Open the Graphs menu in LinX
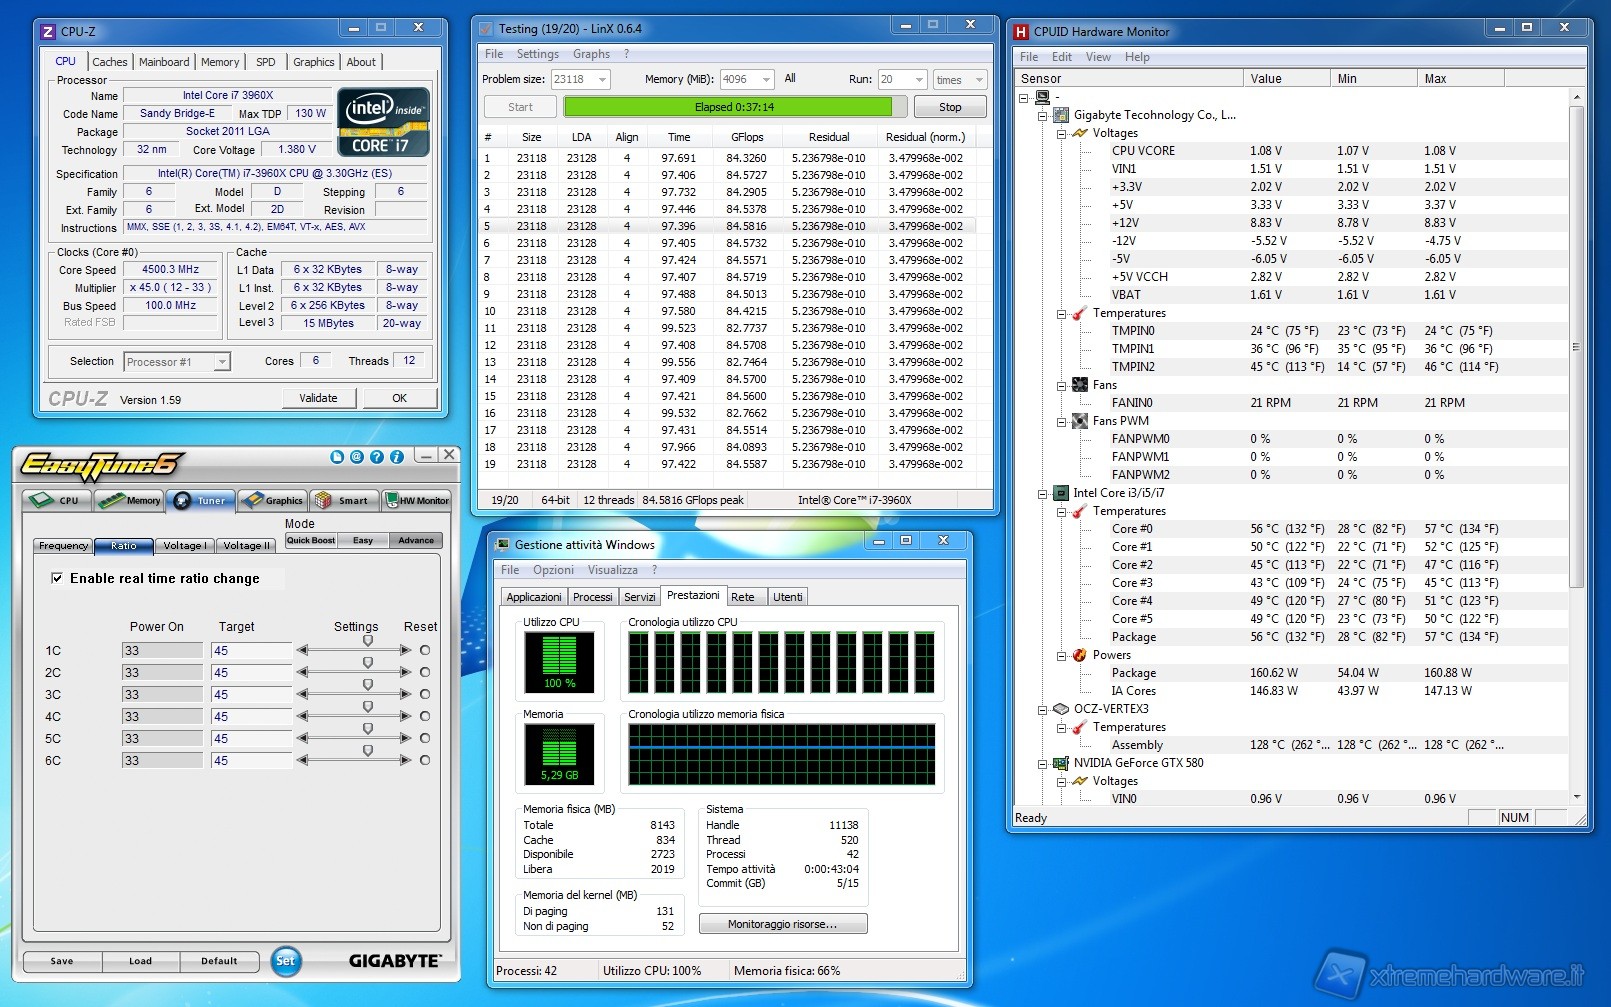Viewport: 1611px width, 1007px height. click(x=591, y=54)
